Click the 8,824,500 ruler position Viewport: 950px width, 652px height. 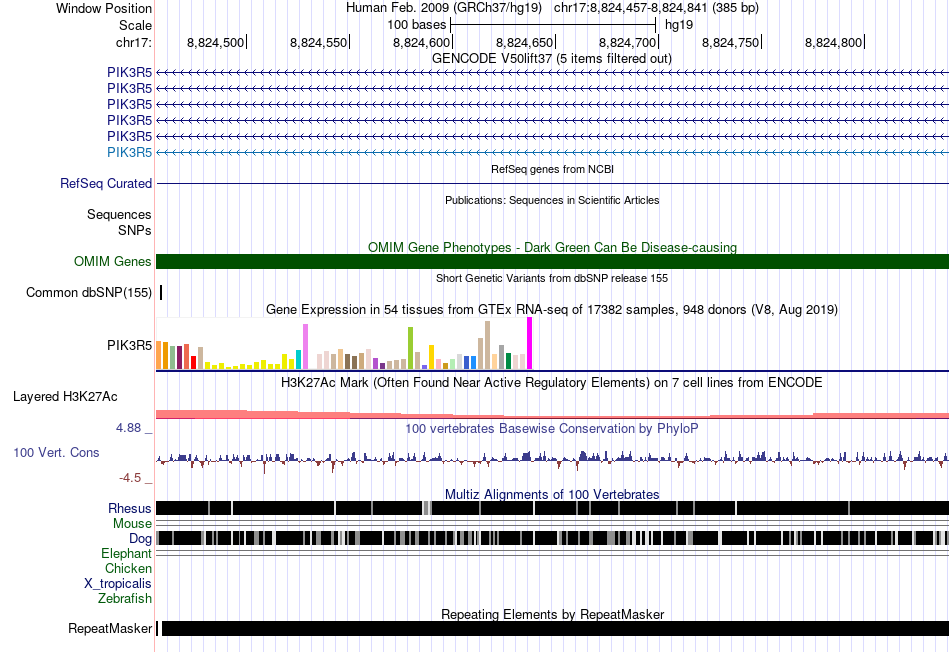[215, 42]
